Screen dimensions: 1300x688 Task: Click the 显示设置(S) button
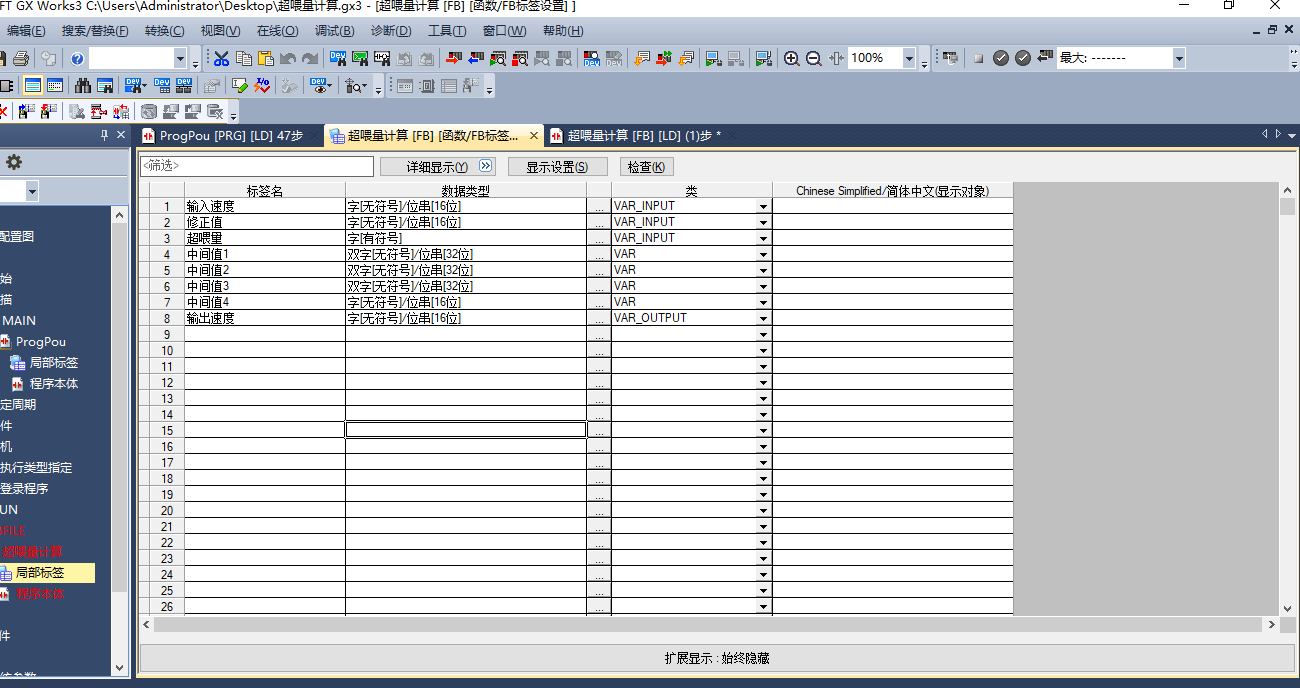(x=557, y=167)
